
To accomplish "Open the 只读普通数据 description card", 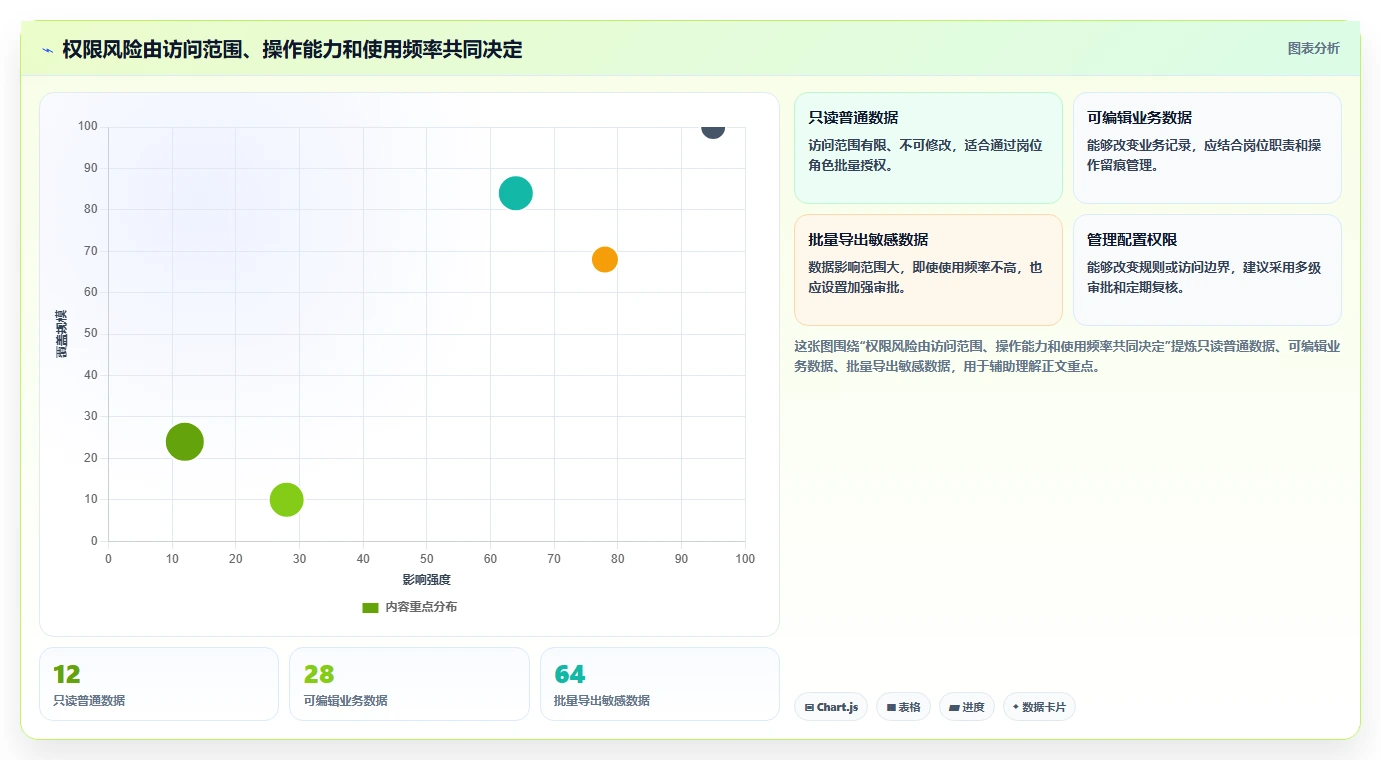I will pyautogui.click(x=928, y=148).
